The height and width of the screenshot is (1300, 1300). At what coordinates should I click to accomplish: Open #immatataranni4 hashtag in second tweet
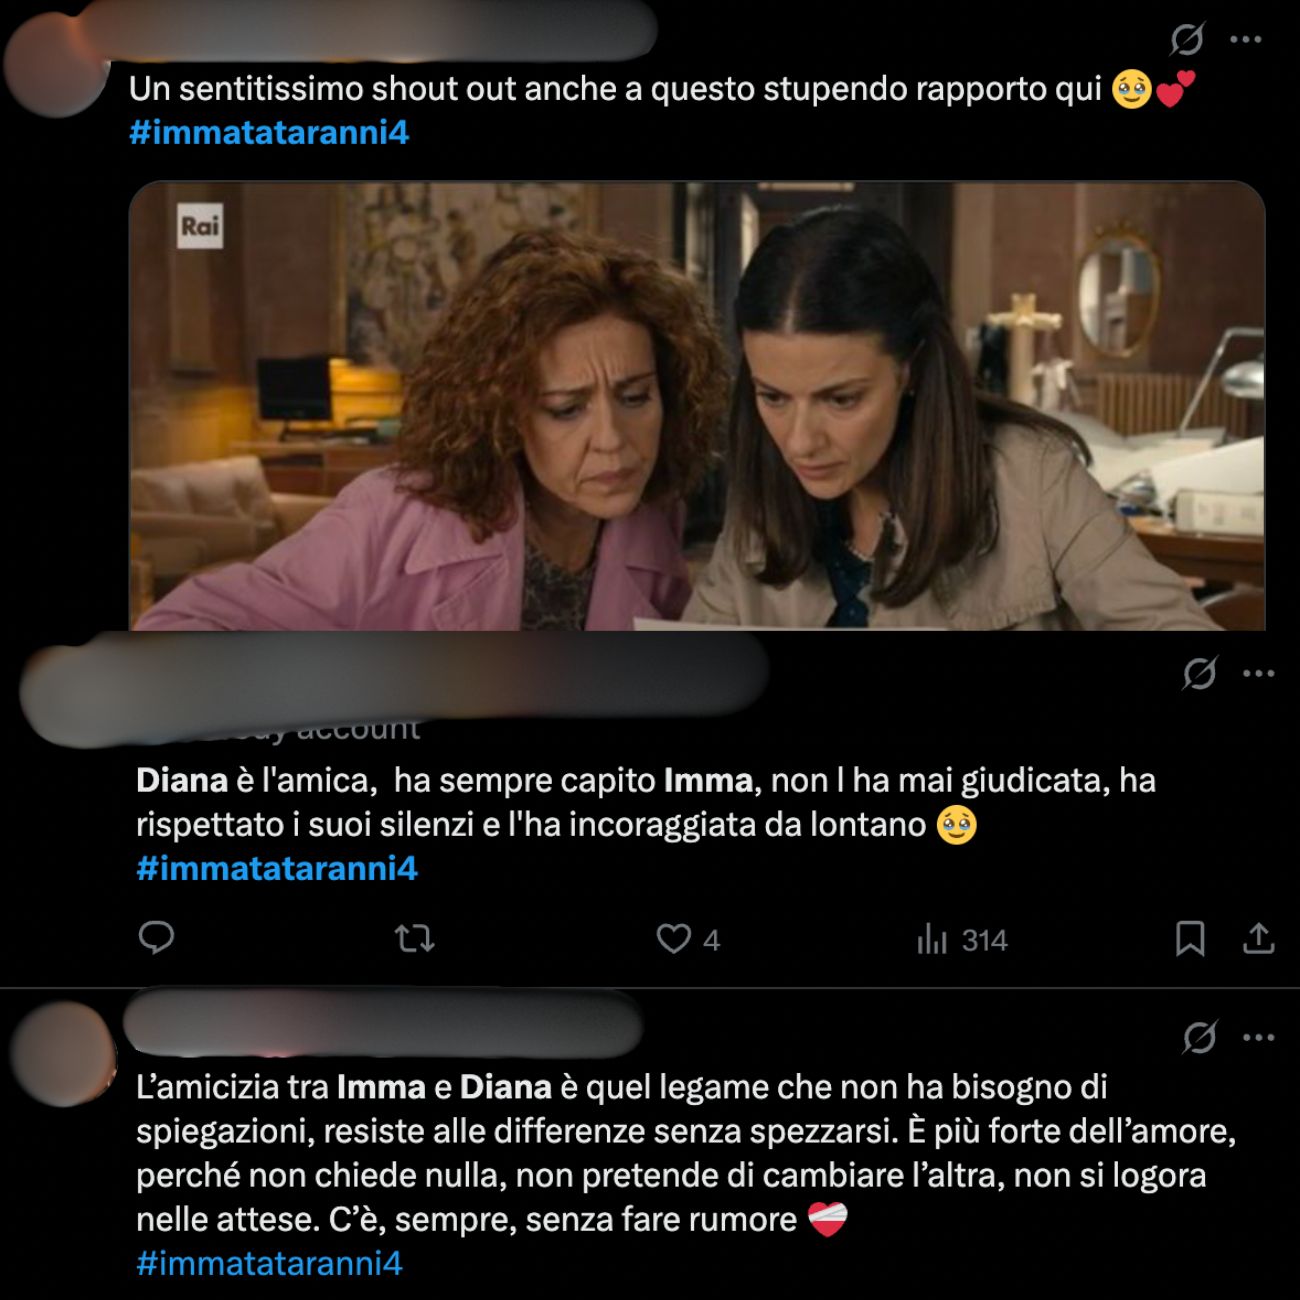(x=277, y=868)
